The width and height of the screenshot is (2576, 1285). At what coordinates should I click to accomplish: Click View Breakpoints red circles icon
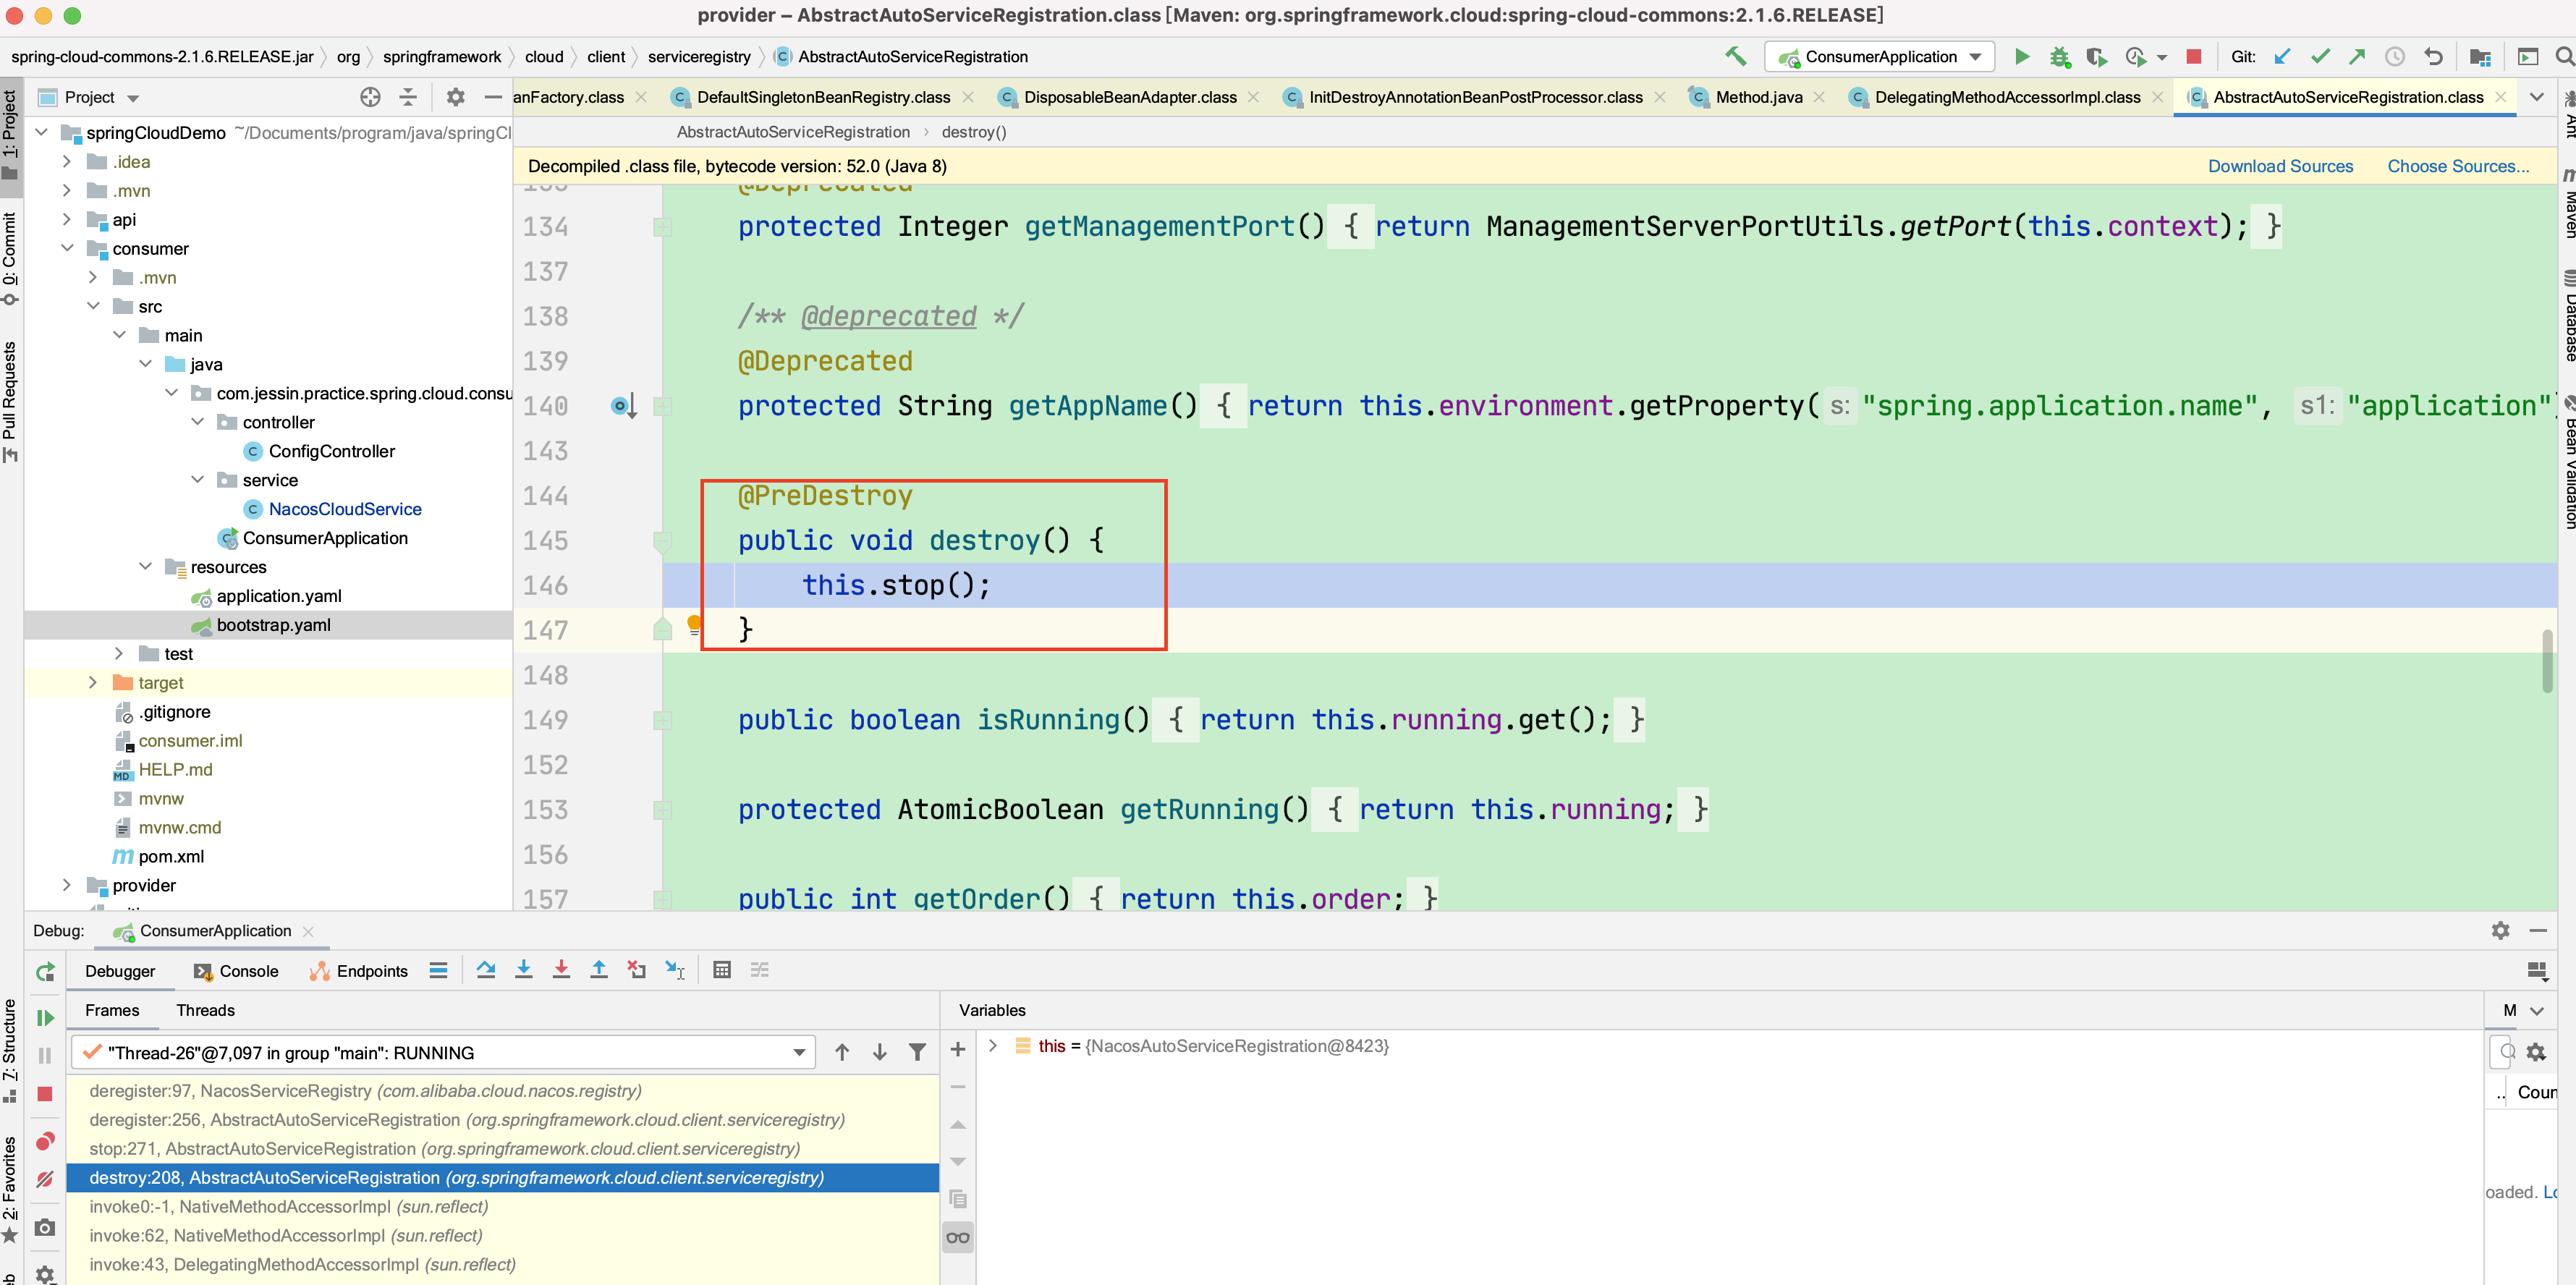pos(45,1141)
